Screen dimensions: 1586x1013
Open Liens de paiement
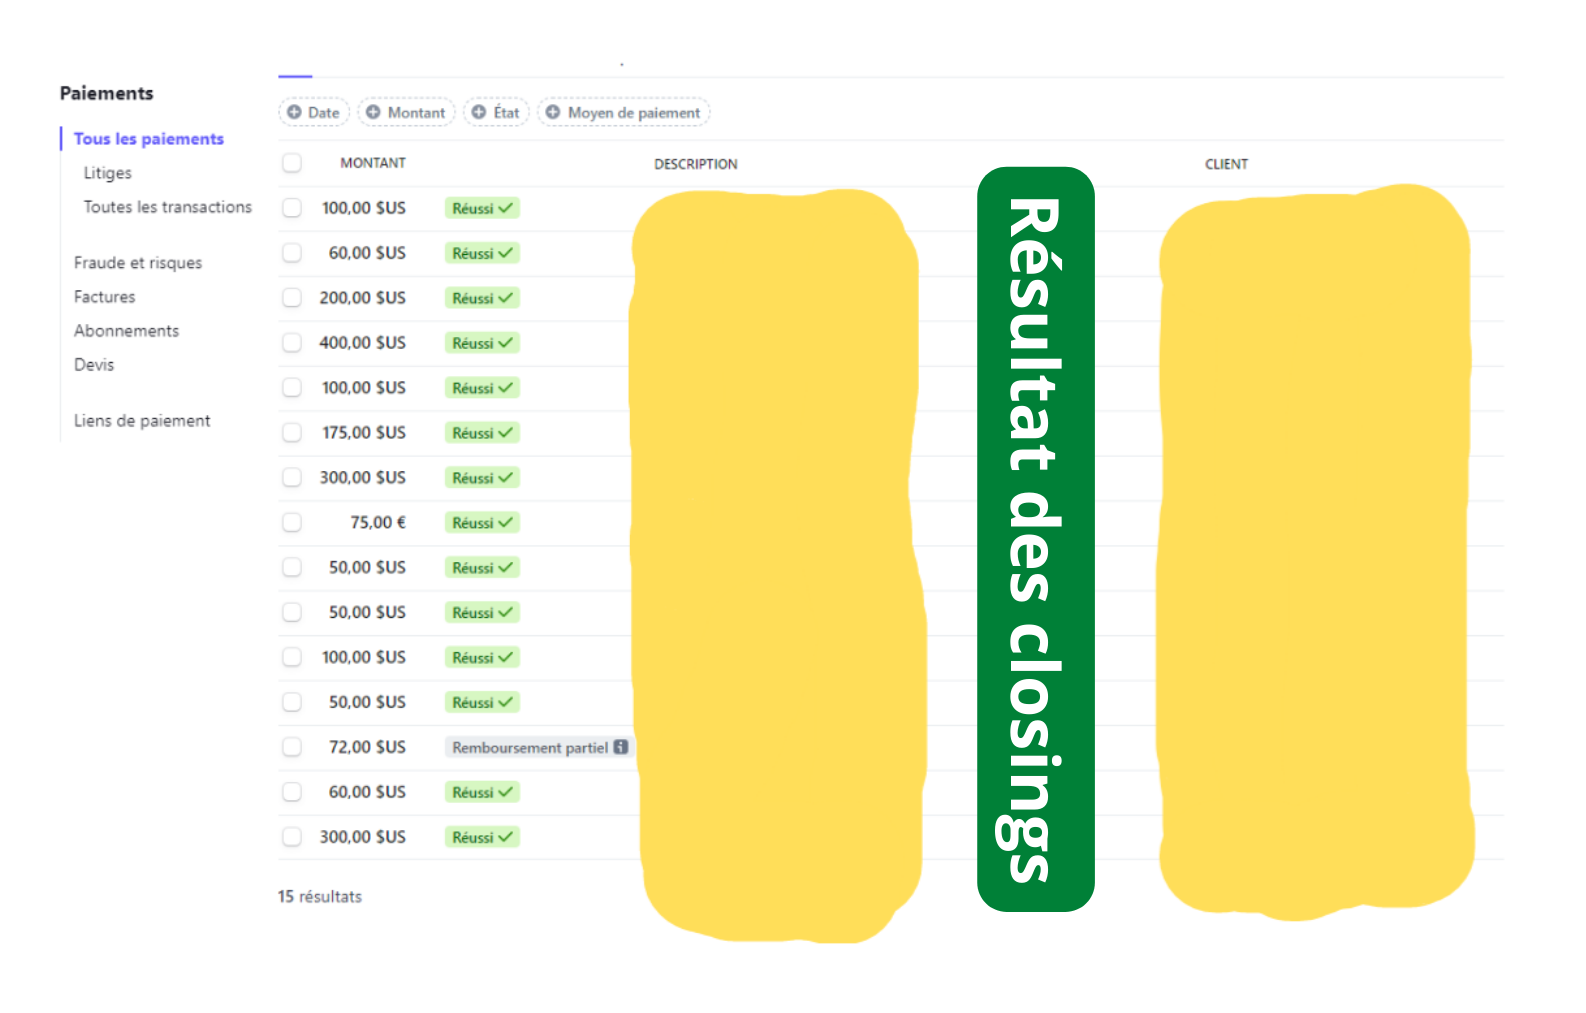[142, 421]
